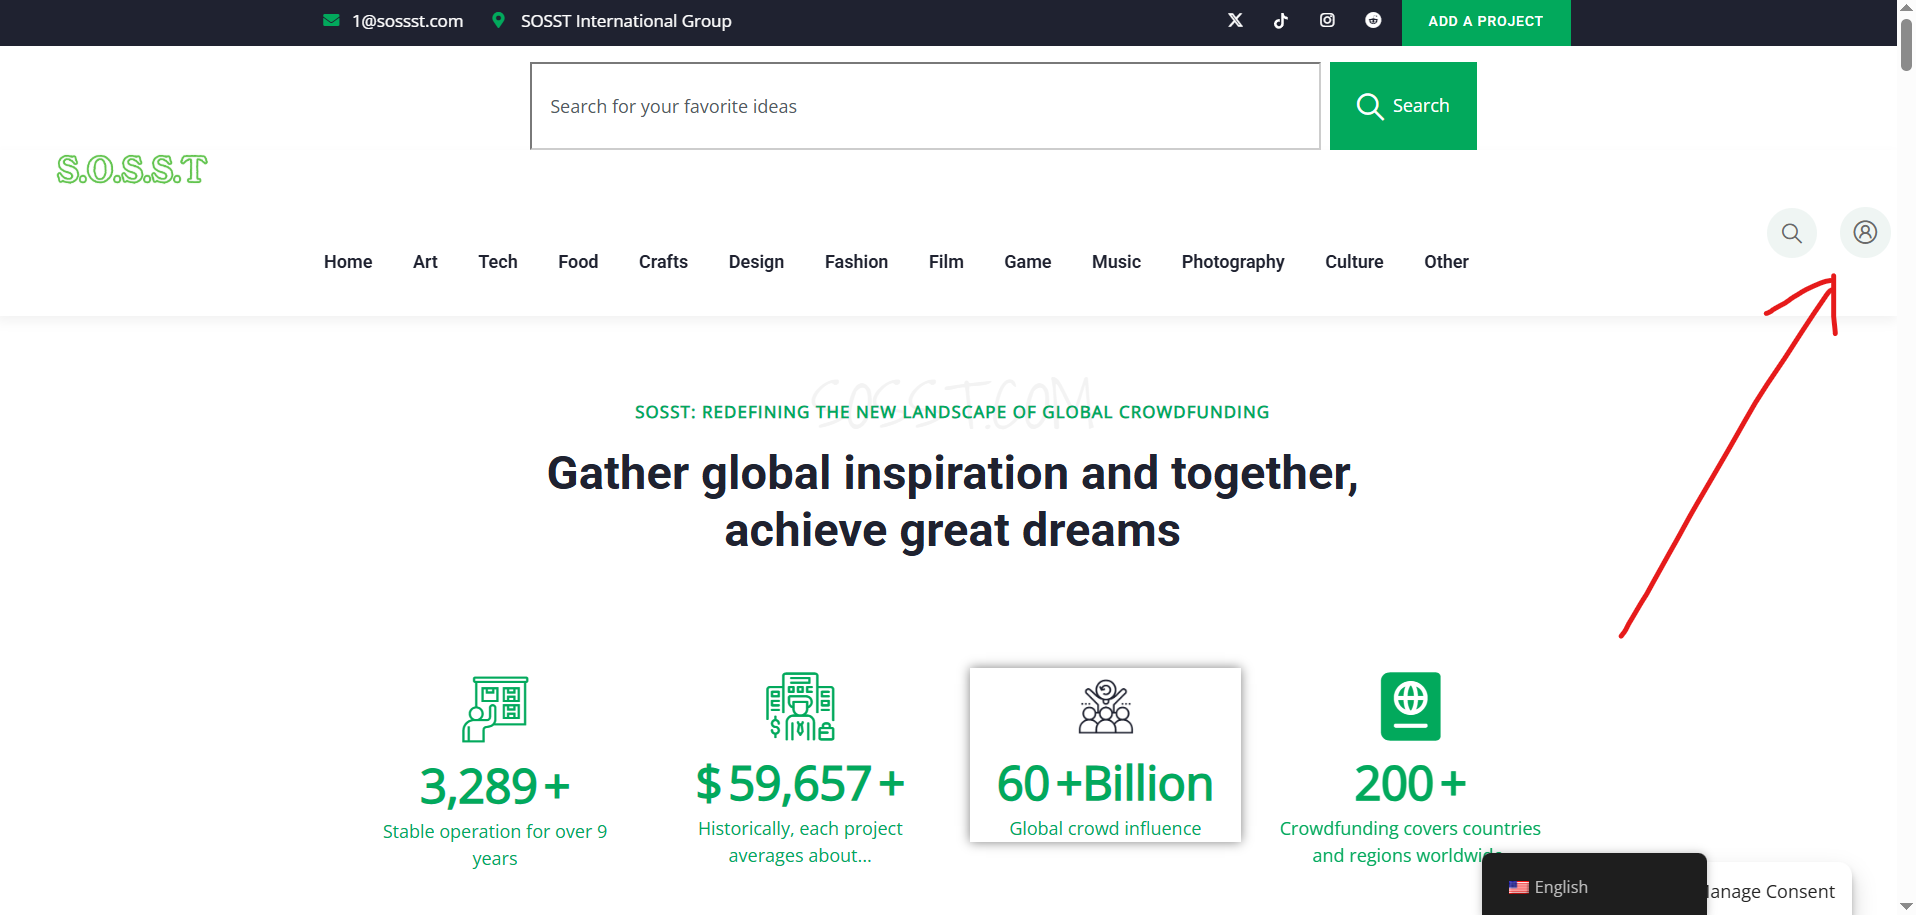
Task: Open the Fashion category
Action: click(856, 262)
